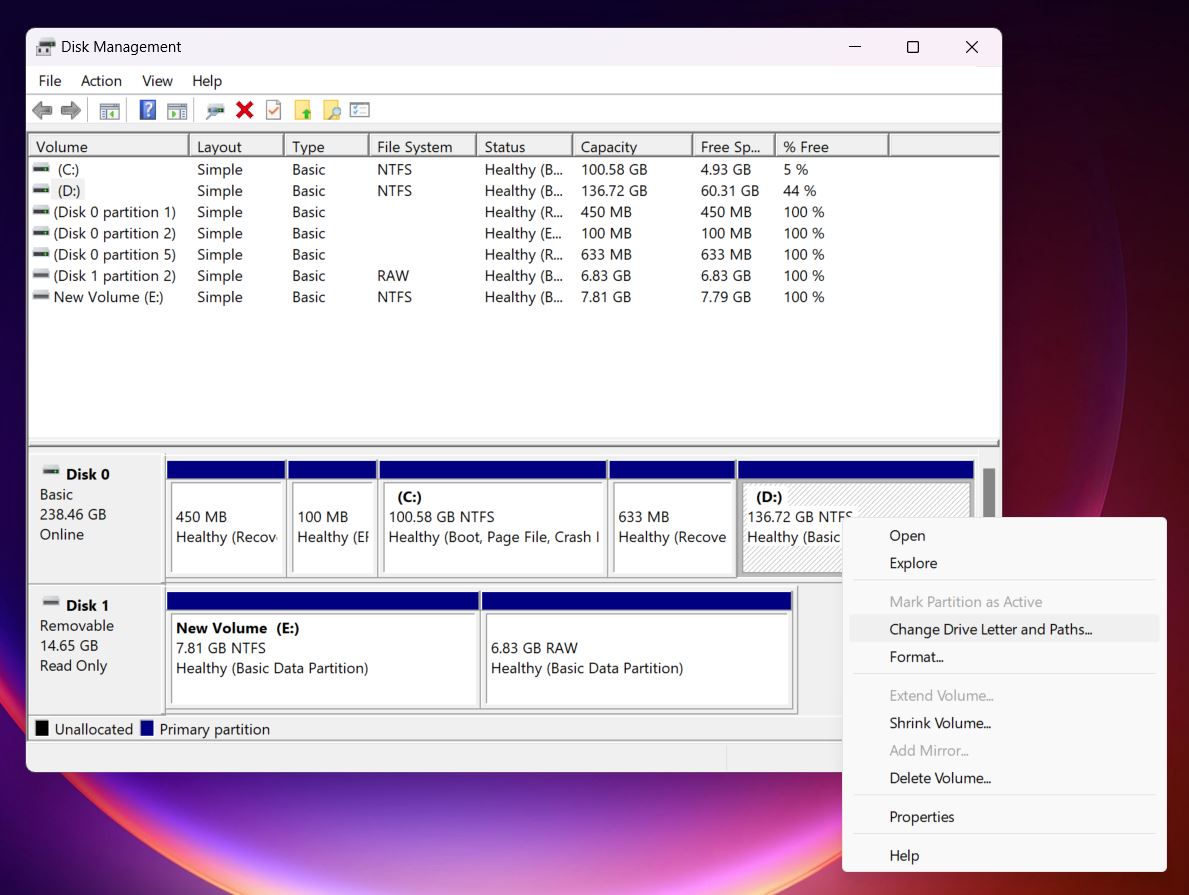Open the Action menu
Screen dimensions: 1189x895
click(x=101, y=80)
